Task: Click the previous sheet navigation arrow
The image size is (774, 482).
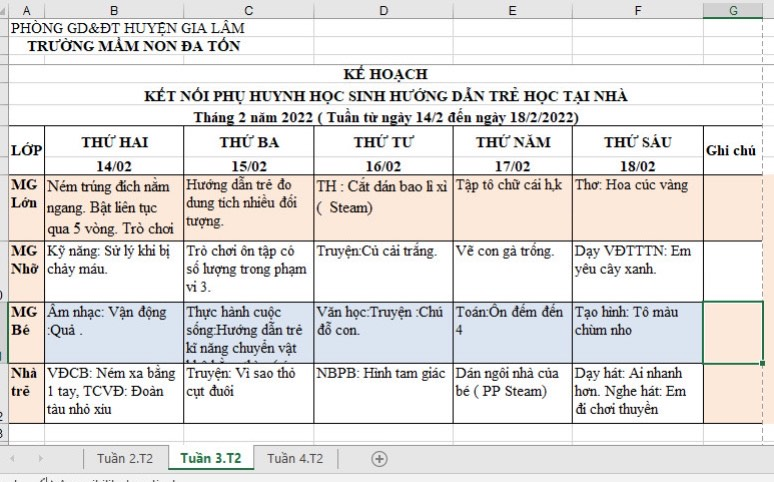Action: (12, 459)
